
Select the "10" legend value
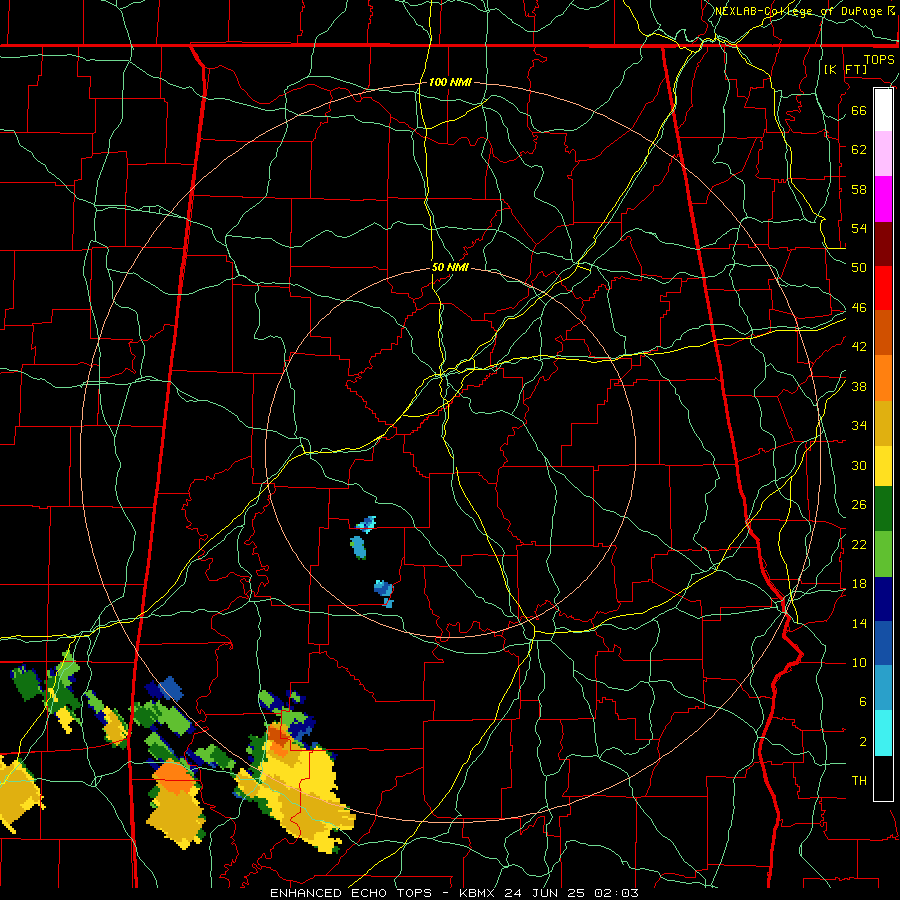[x=859, y=662]
